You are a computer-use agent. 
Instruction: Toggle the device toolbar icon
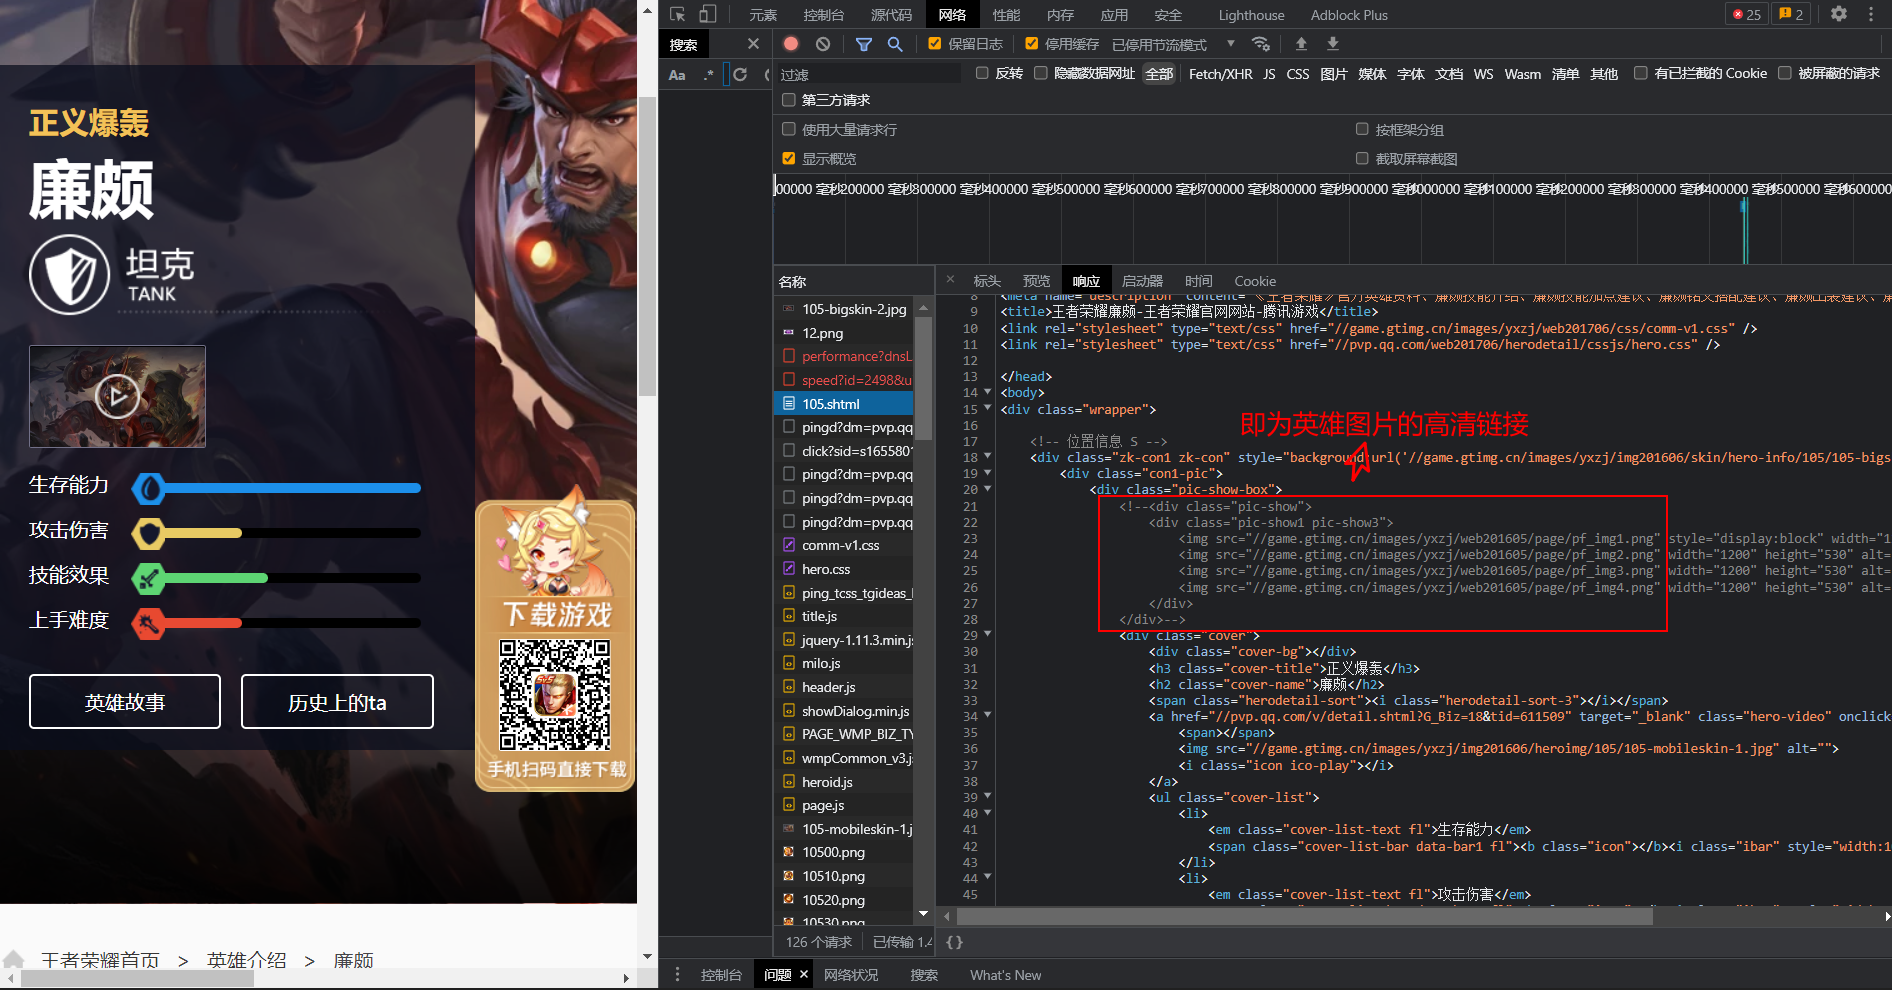point(707,14)
